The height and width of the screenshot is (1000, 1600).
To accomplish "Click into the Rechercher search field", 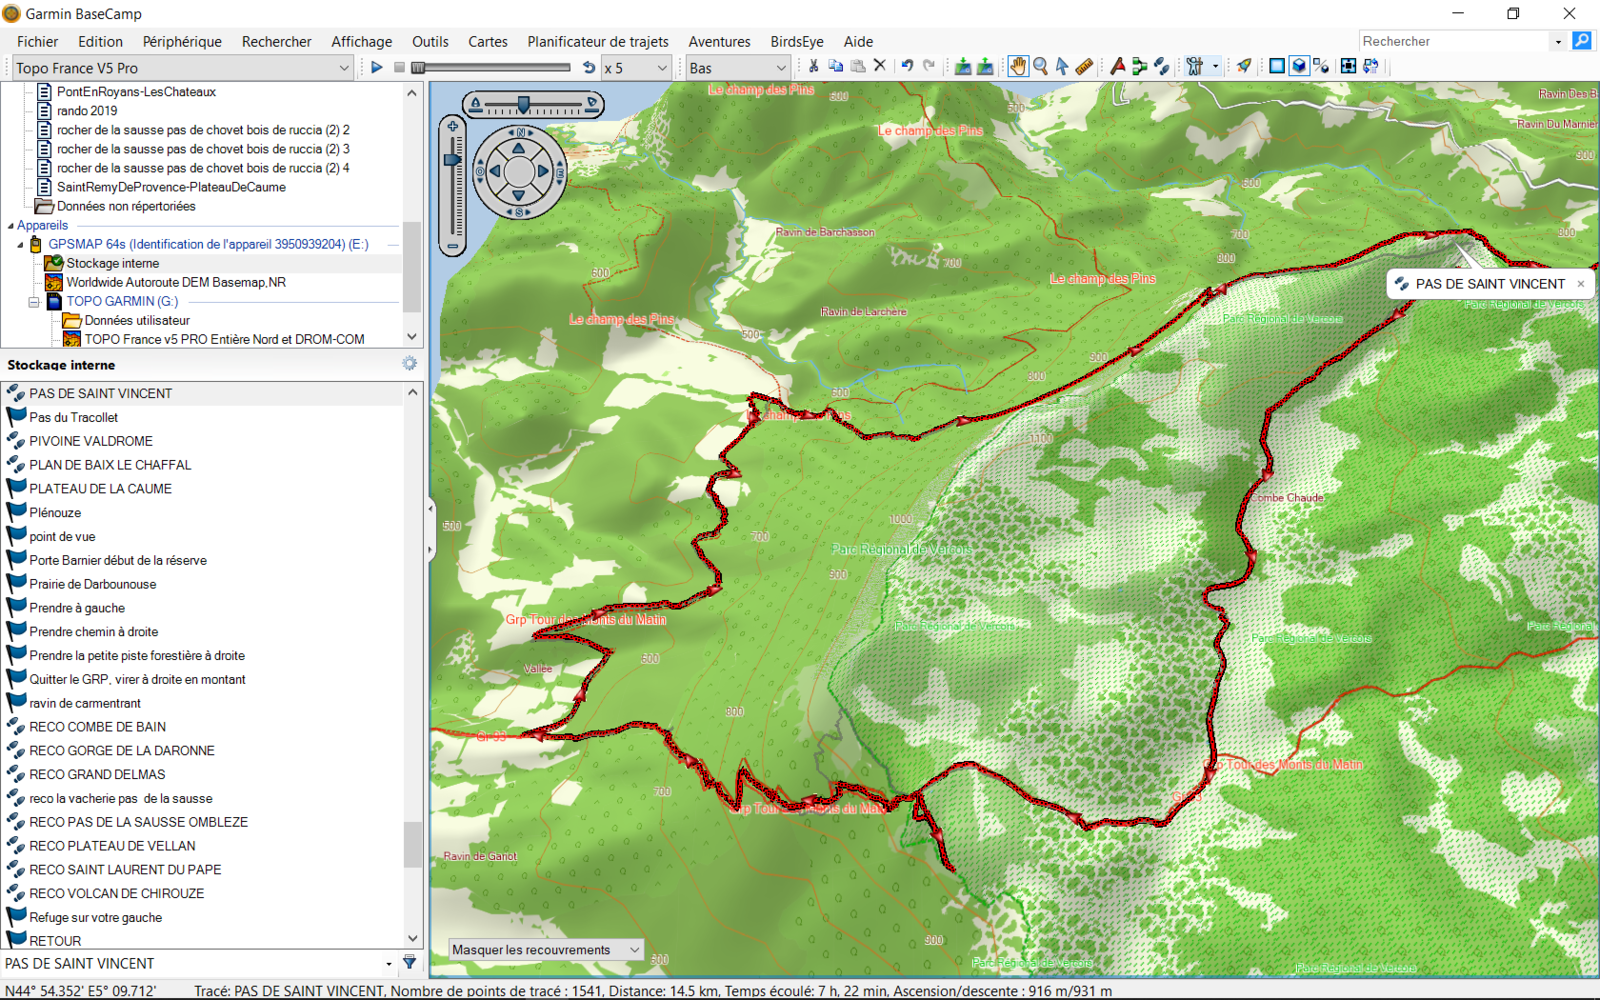I will click(1454, 41).
